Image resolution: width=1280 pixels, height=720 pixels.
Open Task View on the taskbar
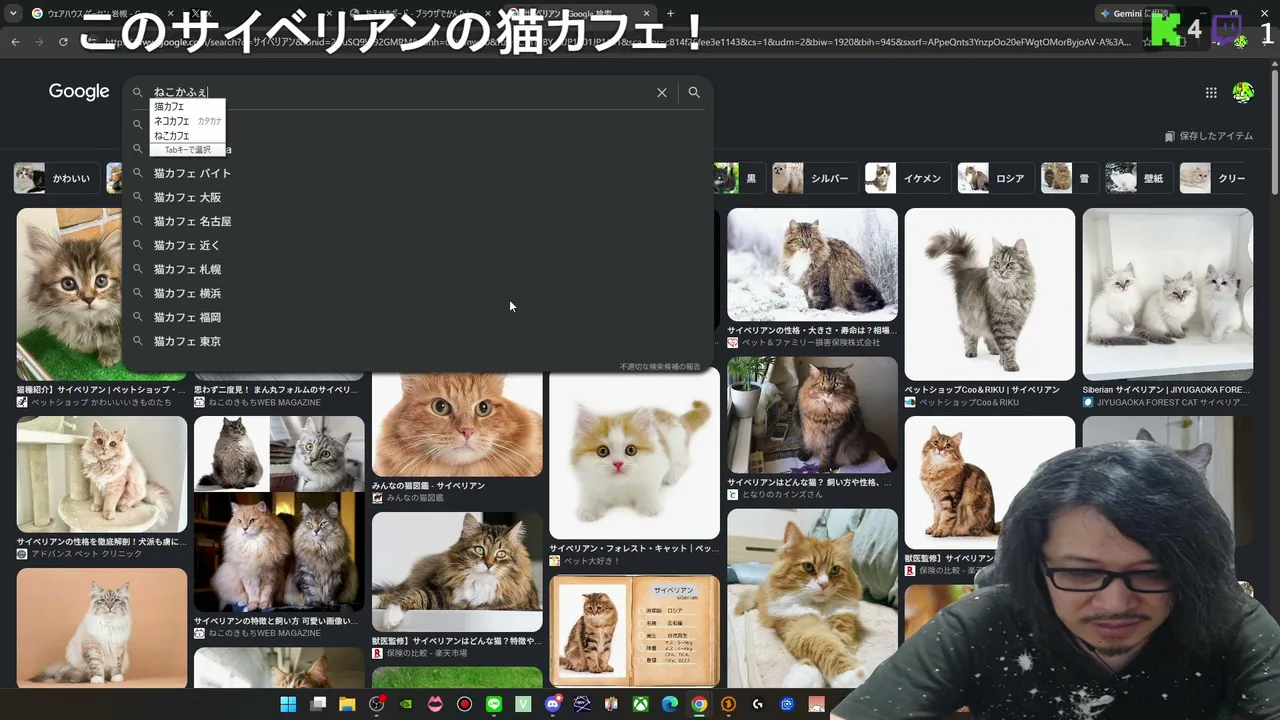[318, 704]
